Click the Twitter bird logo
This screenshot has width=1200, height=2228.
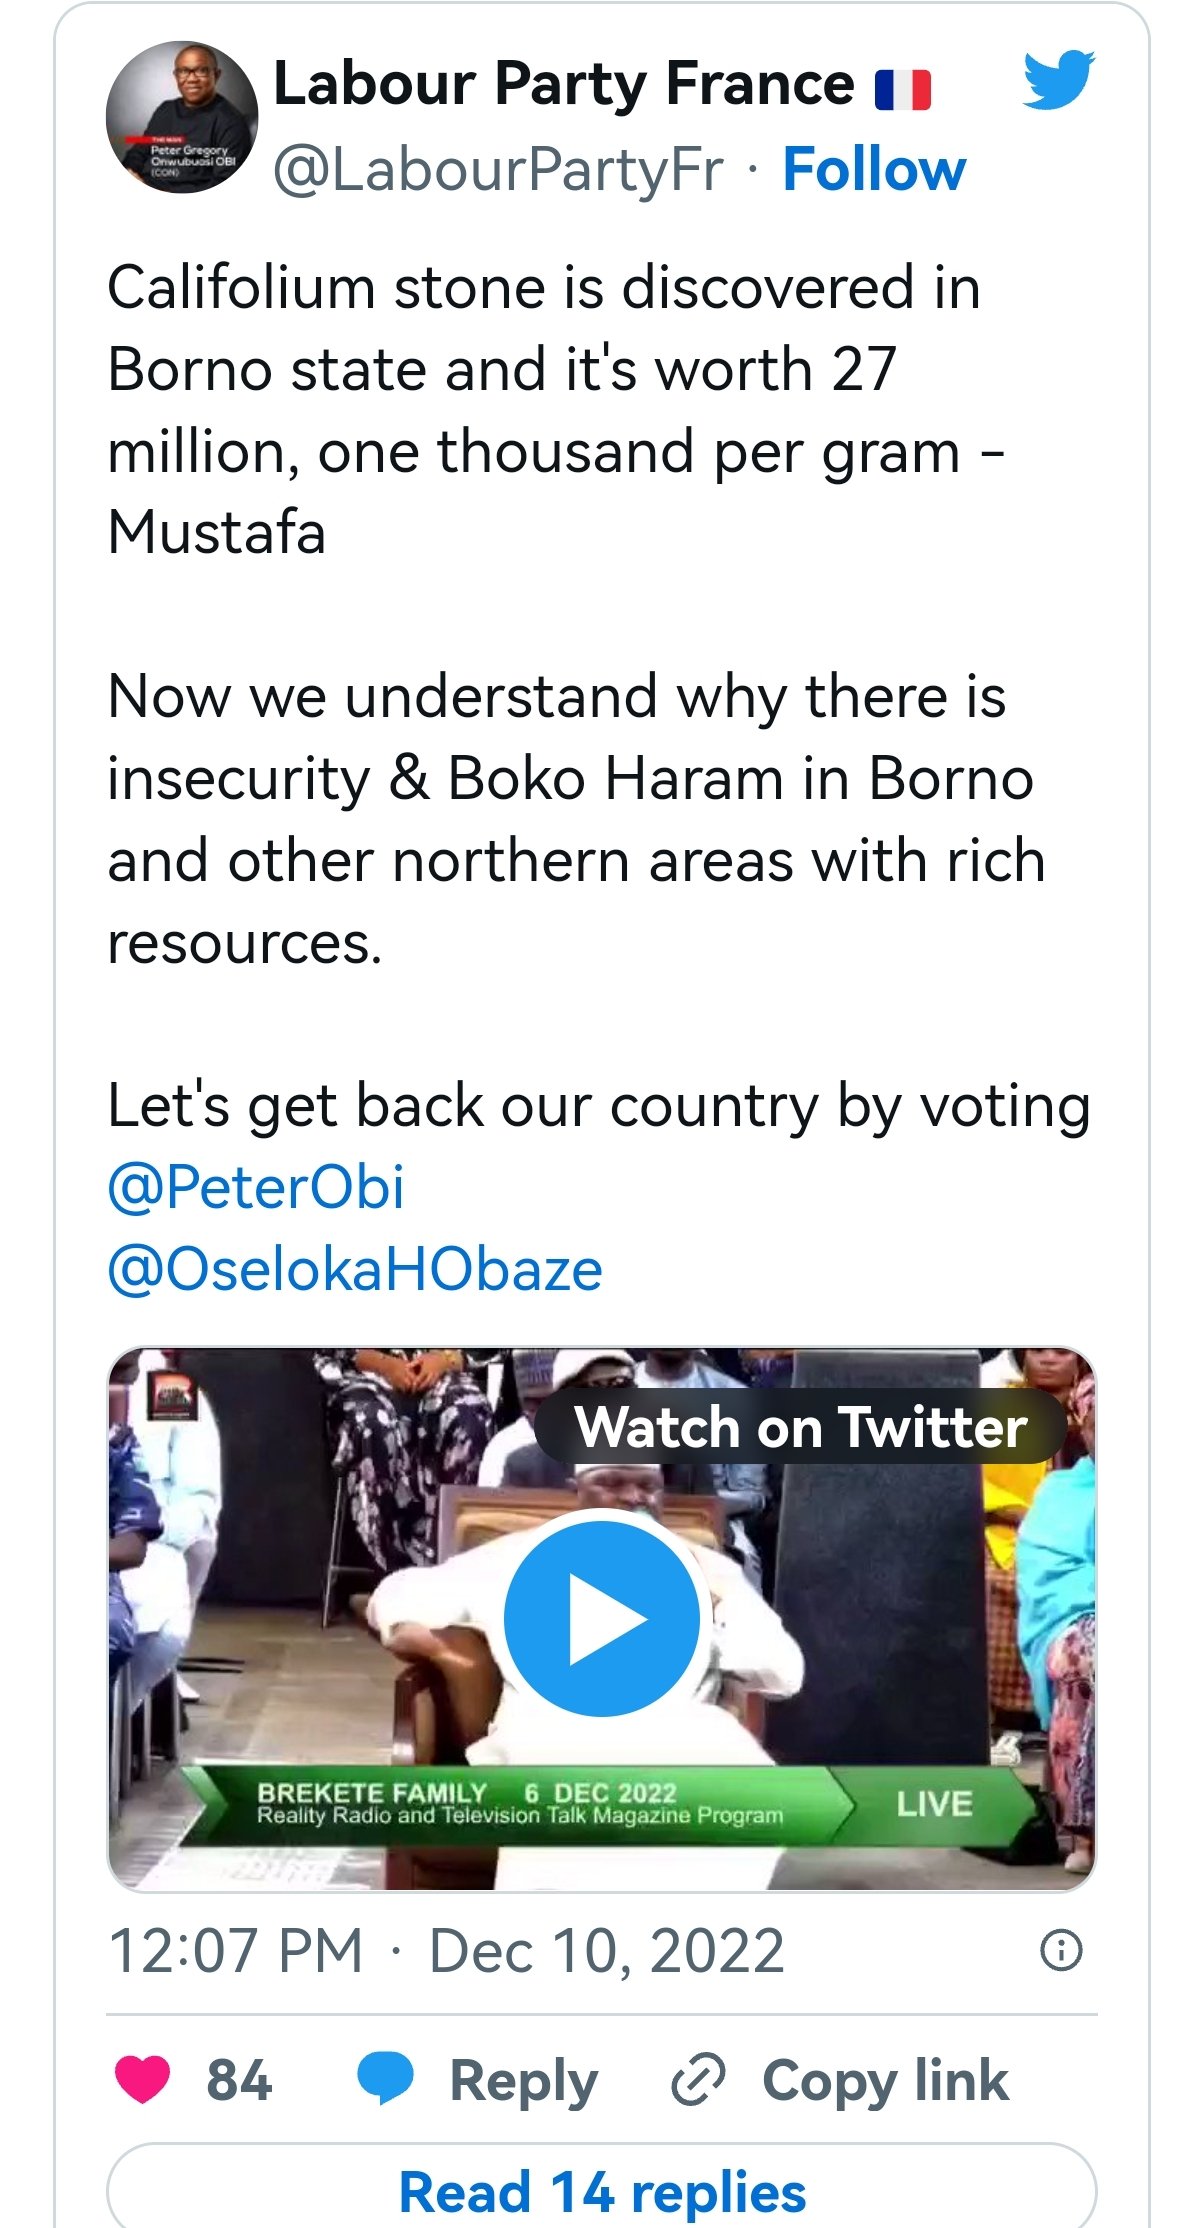coord(1058,79)
